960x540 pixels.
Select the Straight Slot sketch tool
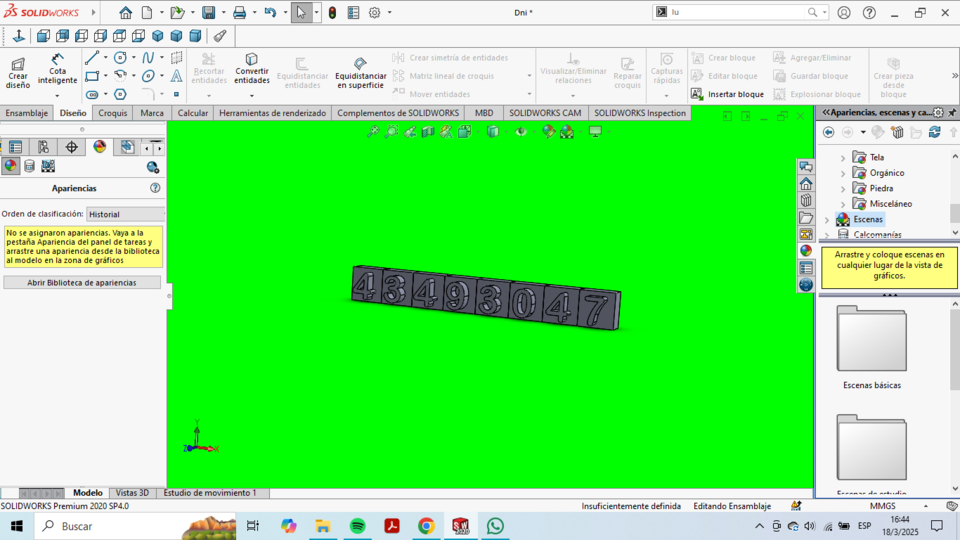(92, 94)
